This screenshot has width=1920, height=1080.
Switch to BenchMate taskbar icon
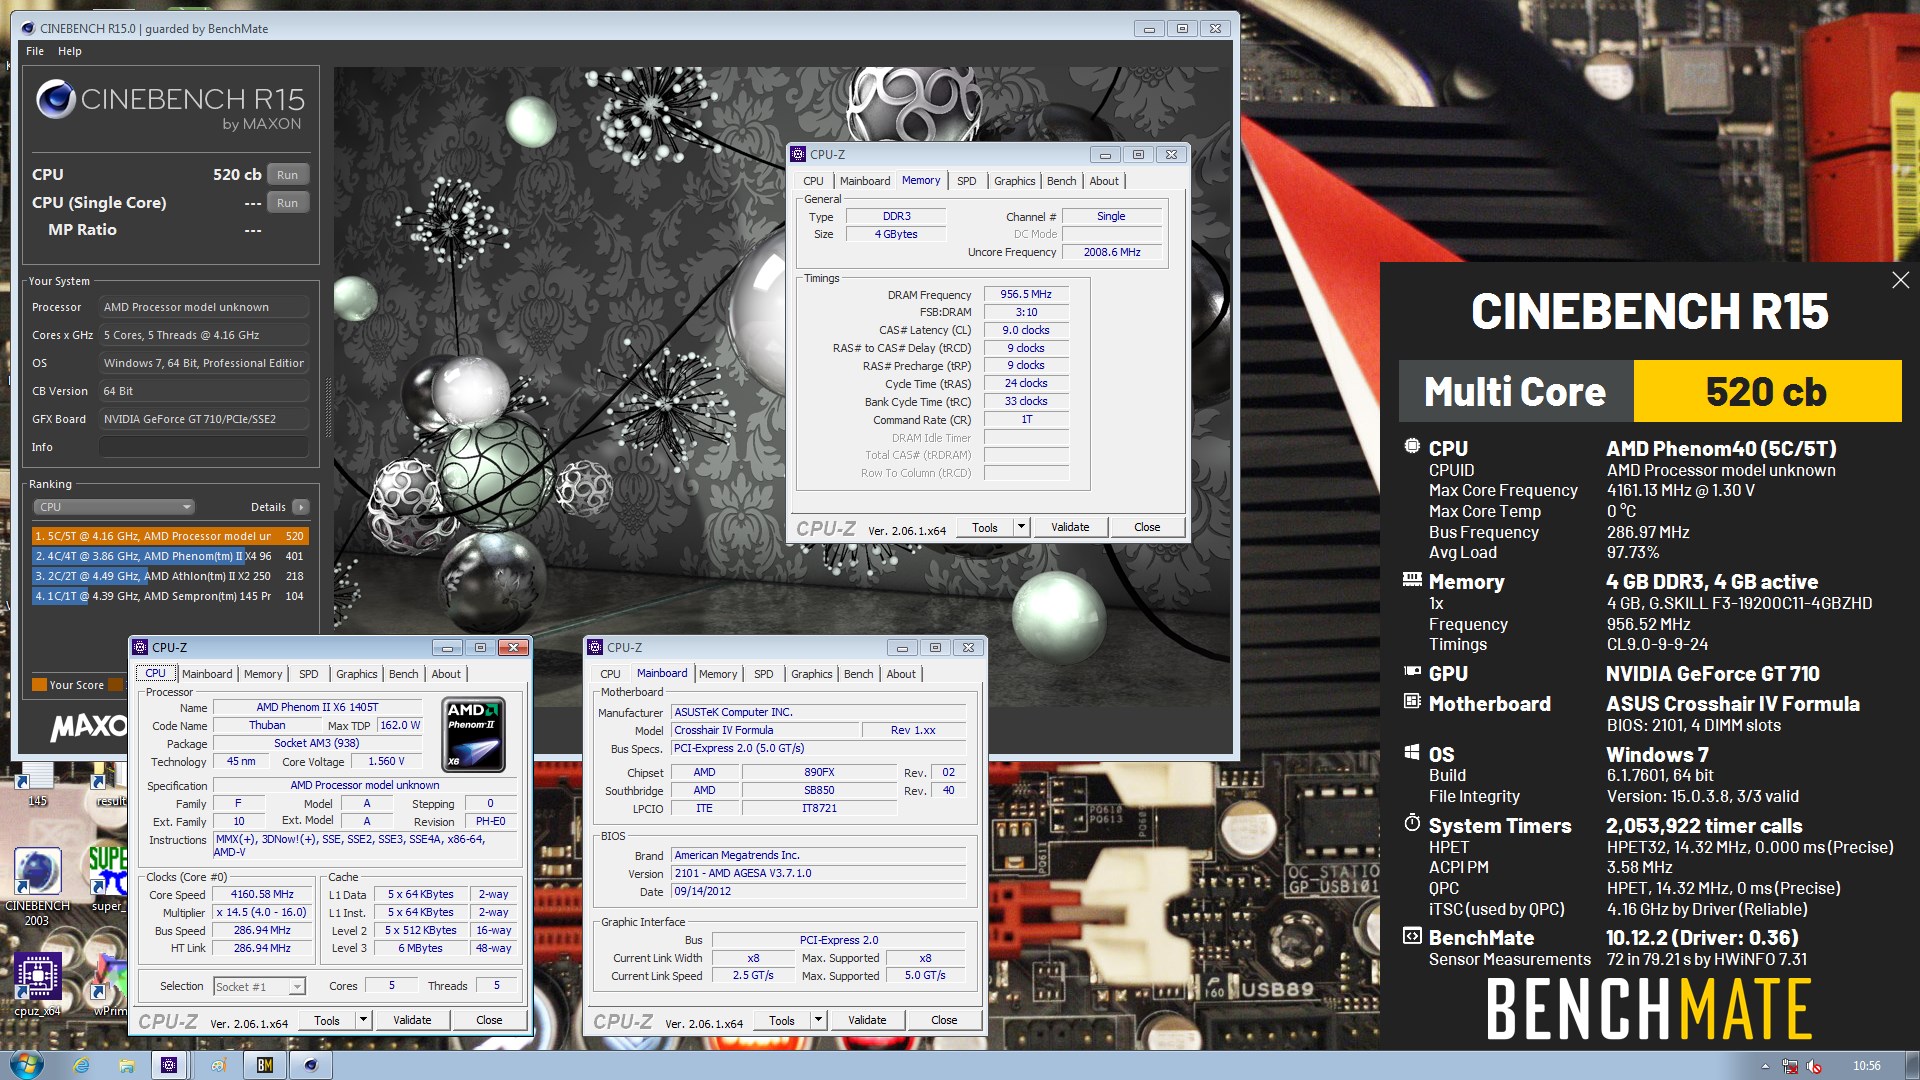[x=264, y=1065]
